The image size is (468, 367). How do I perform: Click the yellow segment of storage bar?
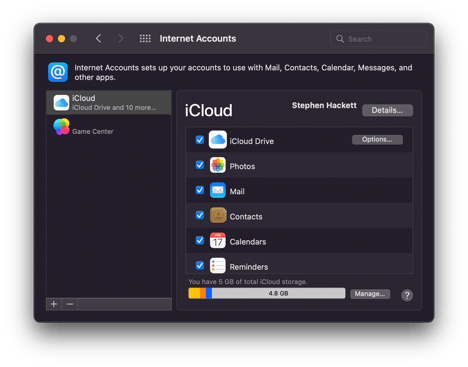point(194,293)
